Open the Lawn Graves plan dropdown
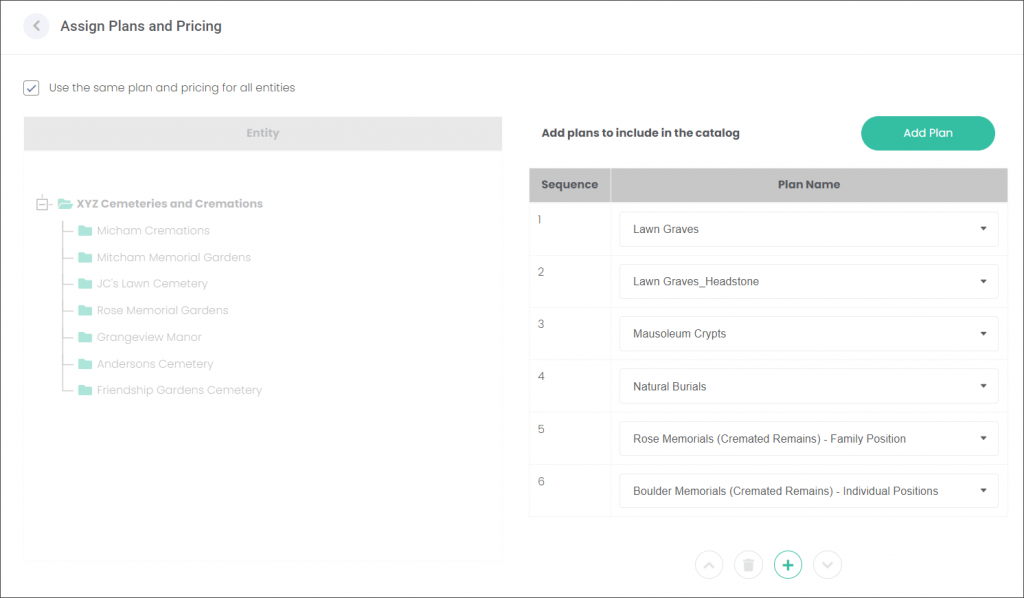 (x=808, y=229)
